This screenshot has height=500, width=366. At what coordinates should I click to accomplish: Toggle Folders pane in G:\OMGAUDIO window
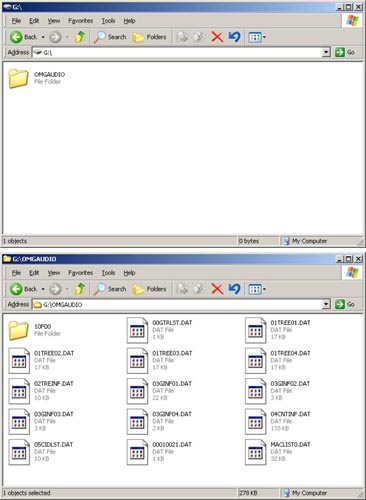[x=149, y=289]
